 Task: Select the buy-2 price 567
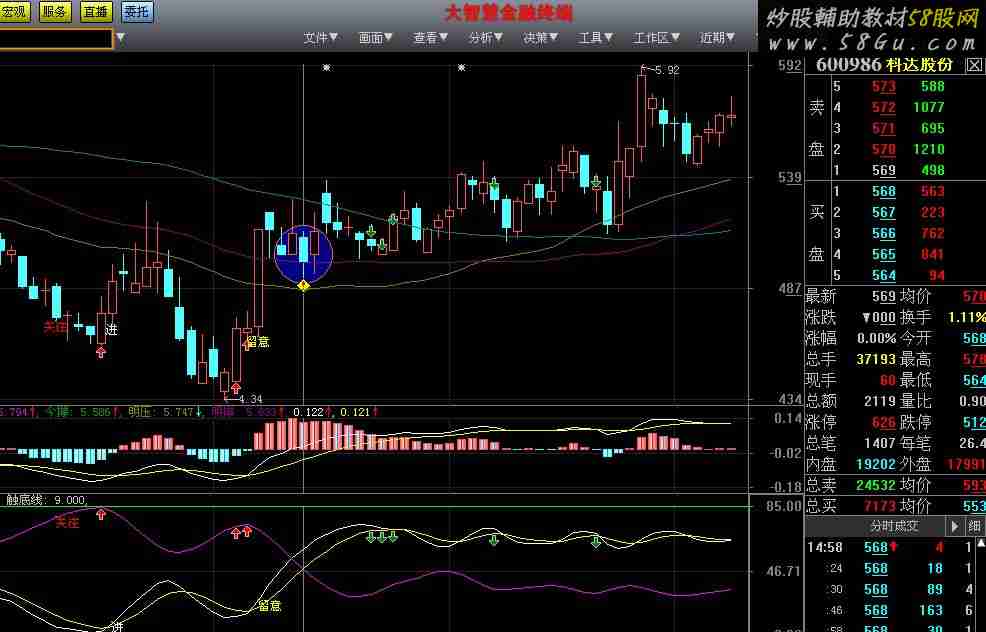click(x=884, y=213)
